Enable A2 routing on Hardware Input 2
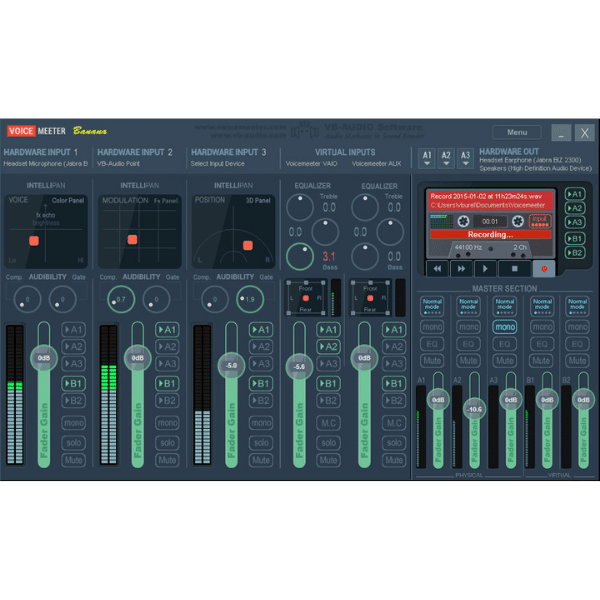The image size is (600, 600). (x=167, y=347)
